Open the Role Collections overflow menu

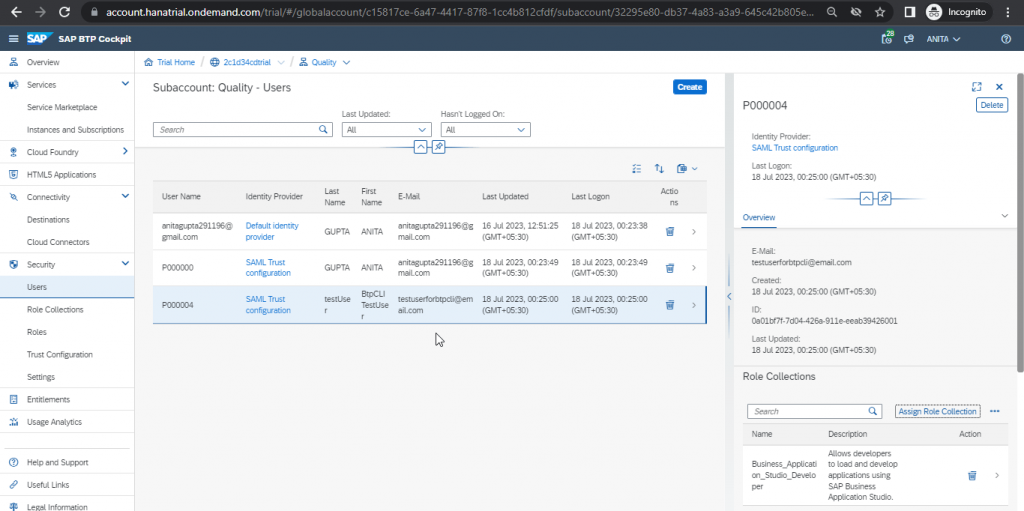995,411
